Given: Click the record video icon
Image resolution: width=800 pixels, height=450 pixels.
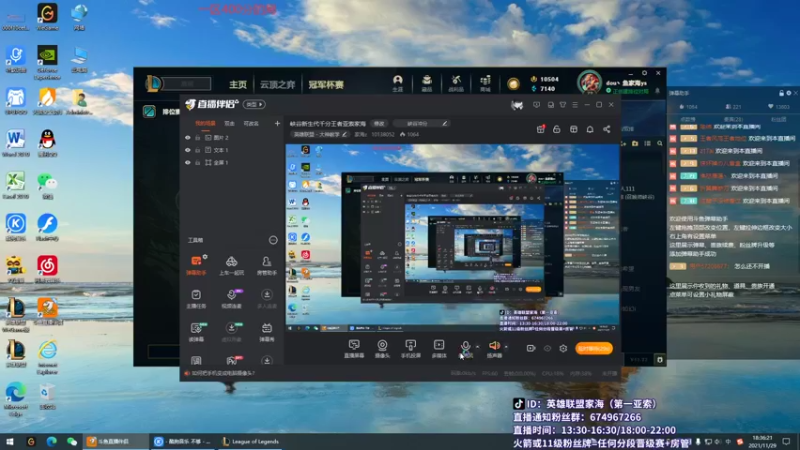Looking at the screenshot, I should pos(531,348).
